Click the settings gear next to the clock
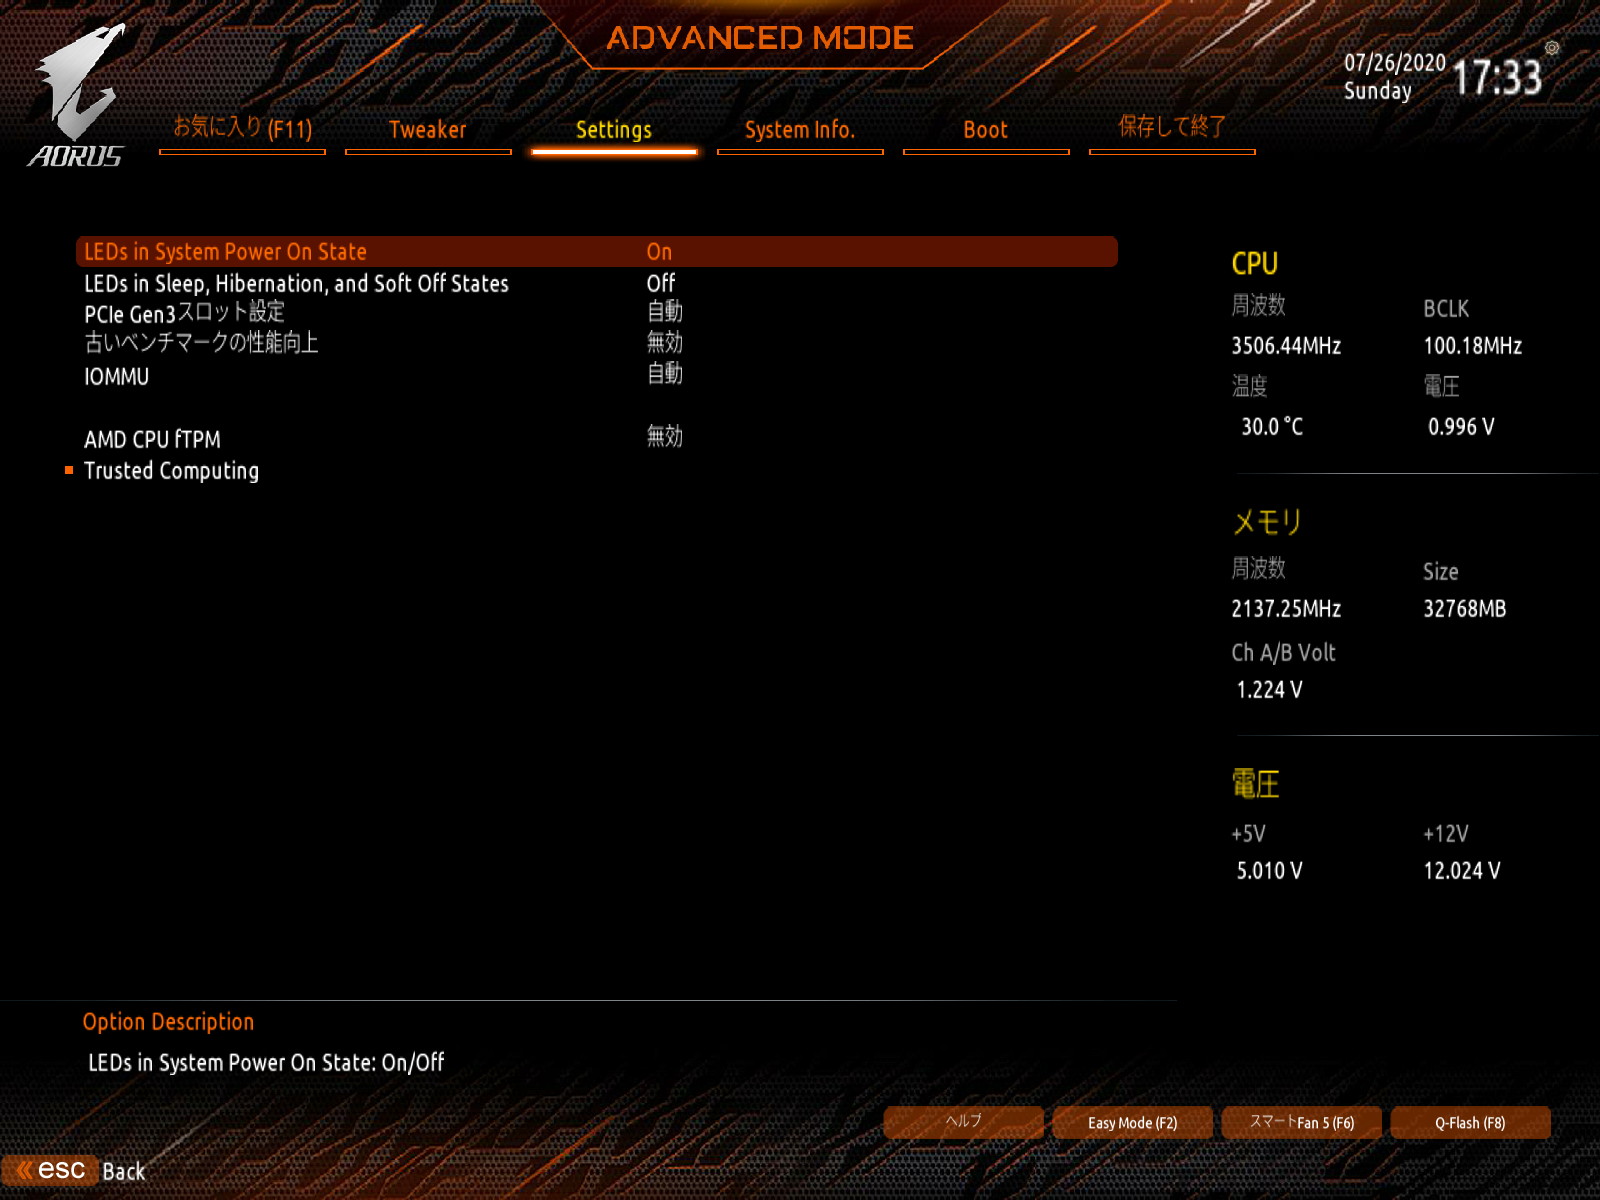 click(x=1552, y=48)
